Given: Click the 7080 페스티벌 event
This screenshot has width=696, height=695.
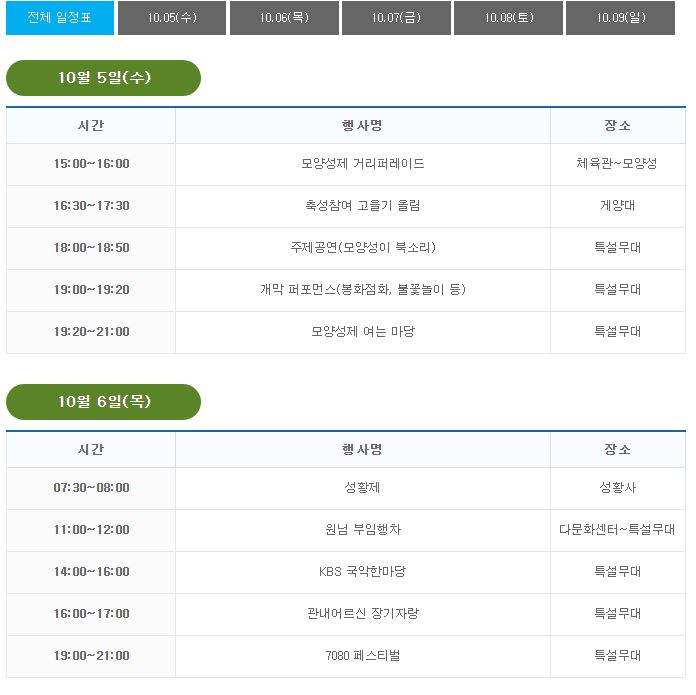Looking at the screenshot, I should [x=362, y=656].
